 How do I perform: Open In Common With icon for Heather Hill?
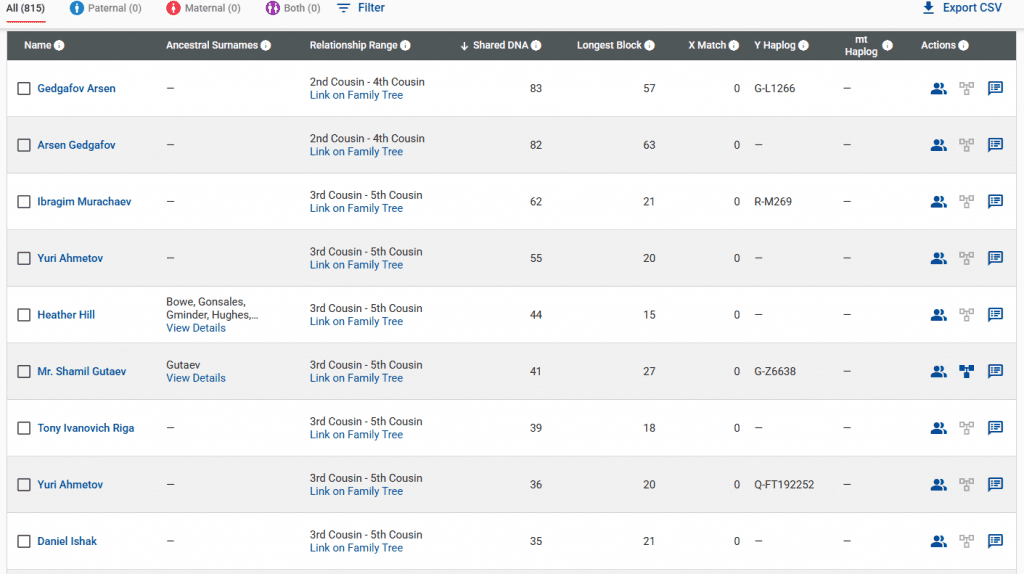click(x=938, y=315)
